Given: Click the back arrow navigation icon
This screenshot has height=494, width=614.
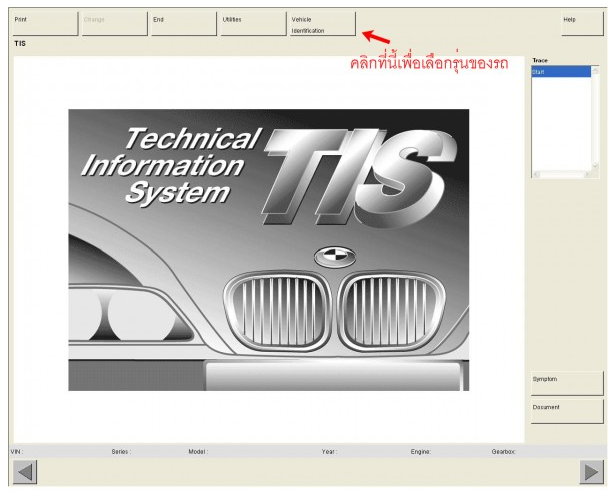Looking at the screenshot, I should click(x=24, y=473).
